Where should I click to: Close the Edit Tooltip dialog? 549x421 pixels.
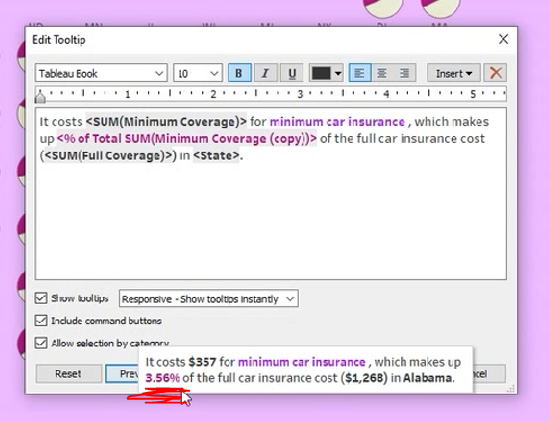[503, 39]
